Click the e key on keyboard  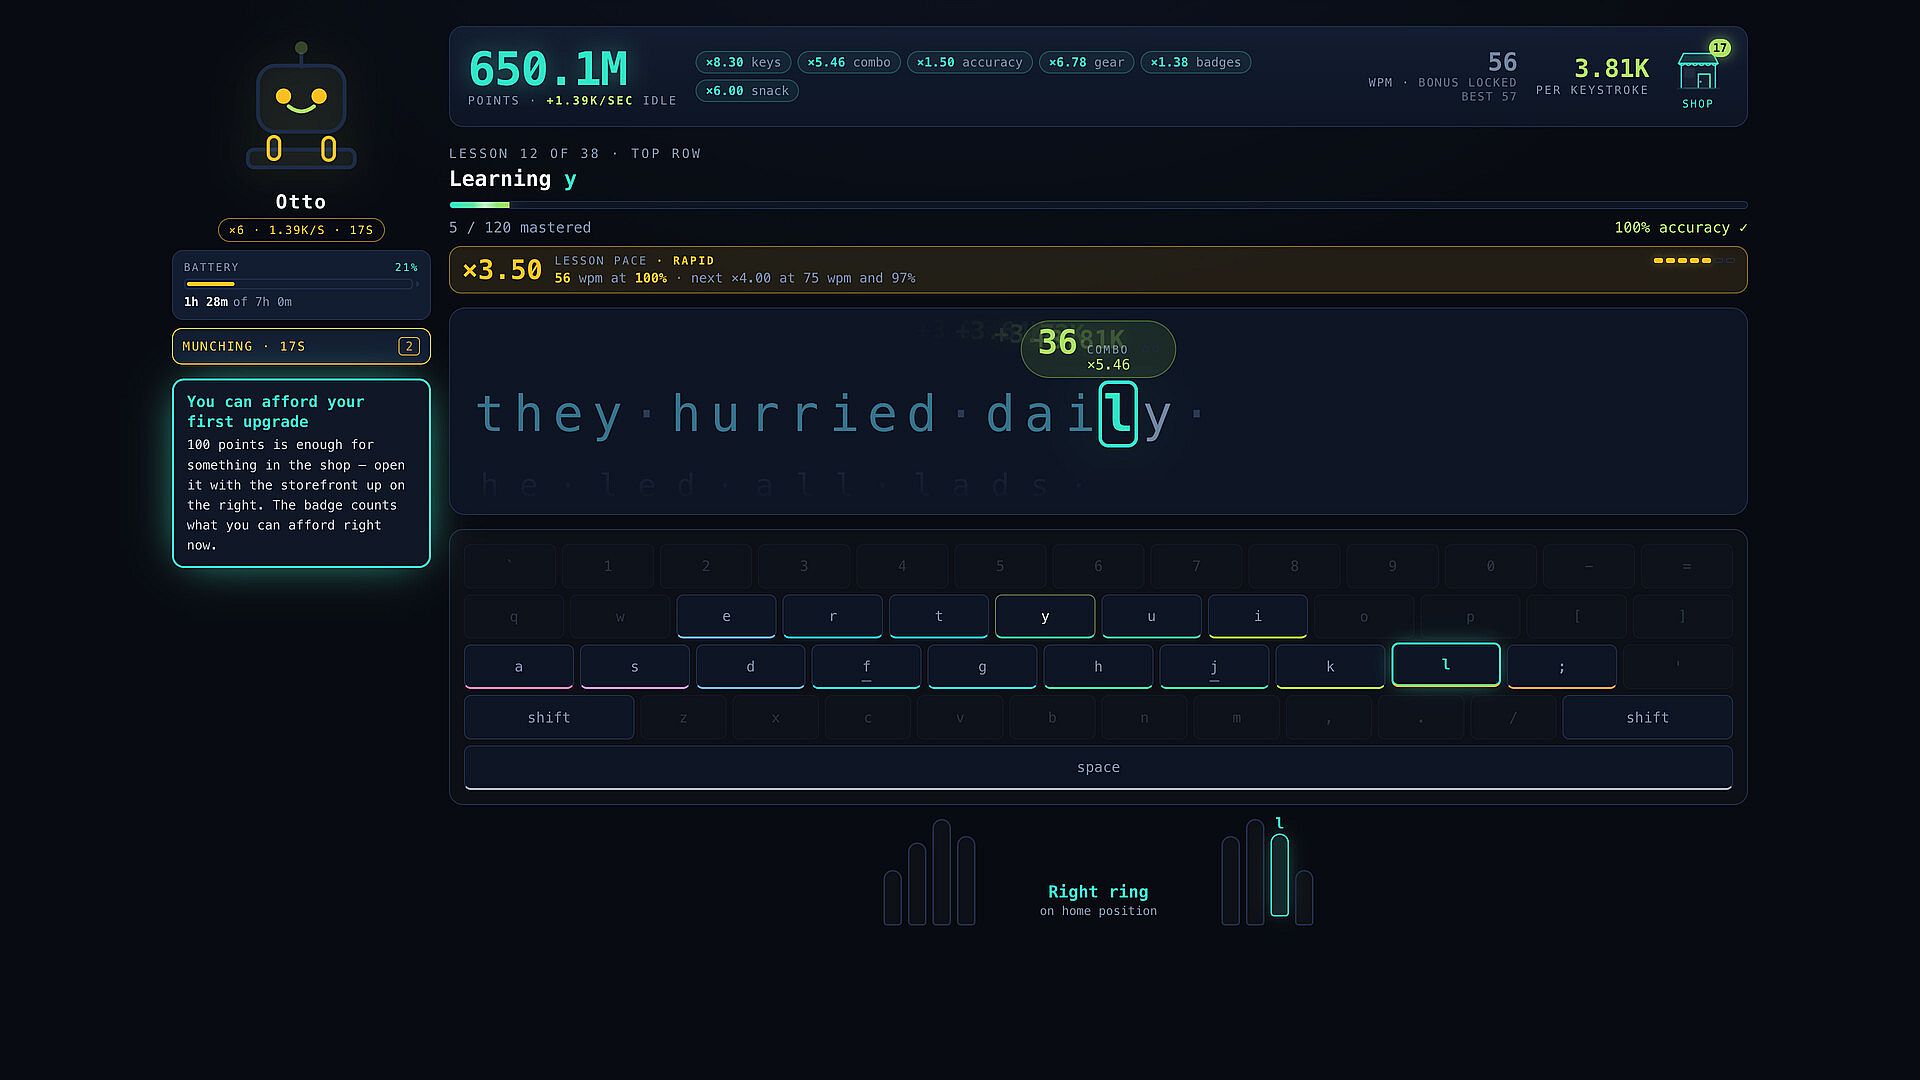[726, 616]
